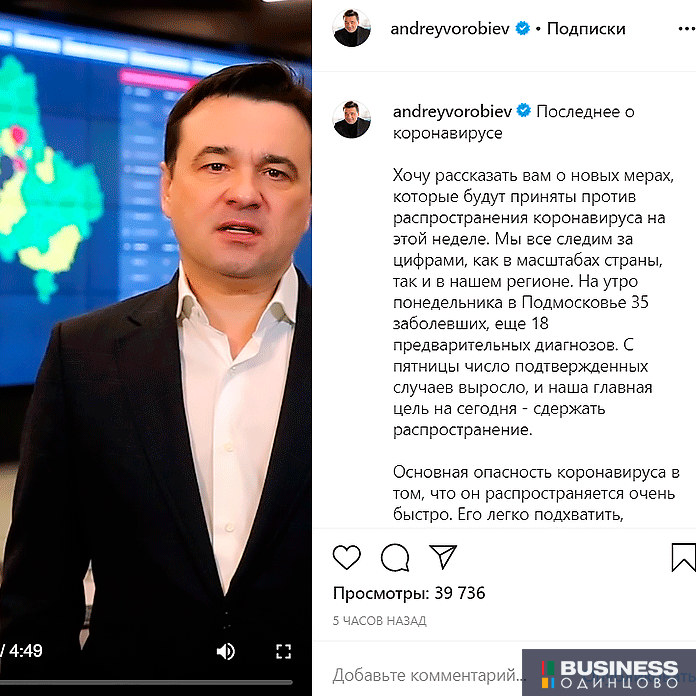The image size is (696, 696).
Task: Click the Добавьте комментарий input field
Action: (x=428, y=675)
